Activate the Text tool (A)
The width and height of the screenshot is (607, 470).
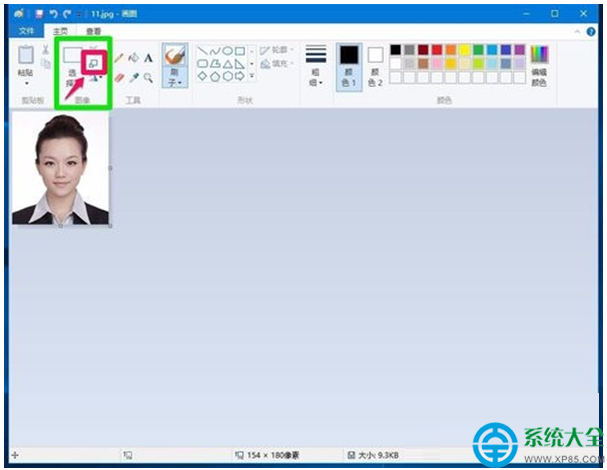coord(148,58)
